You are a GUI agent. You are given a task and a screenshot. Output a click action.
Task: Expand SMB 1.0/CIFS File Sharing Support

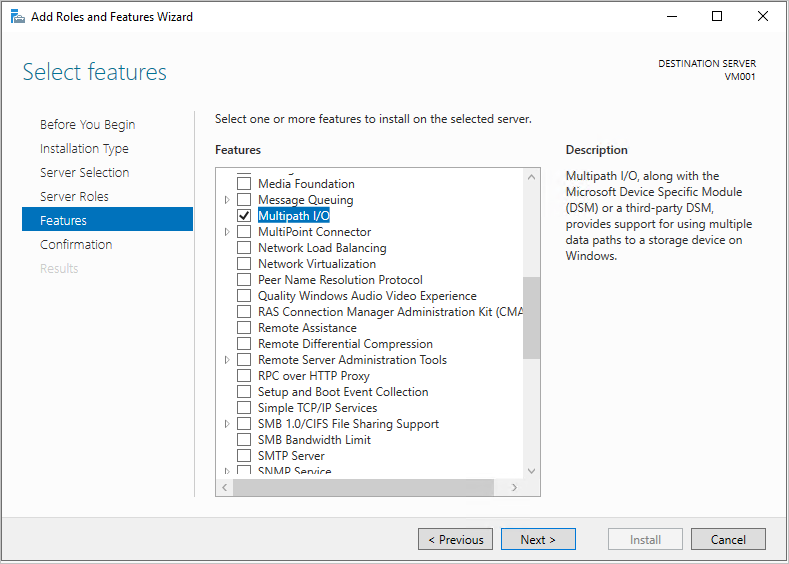[227, 424]
